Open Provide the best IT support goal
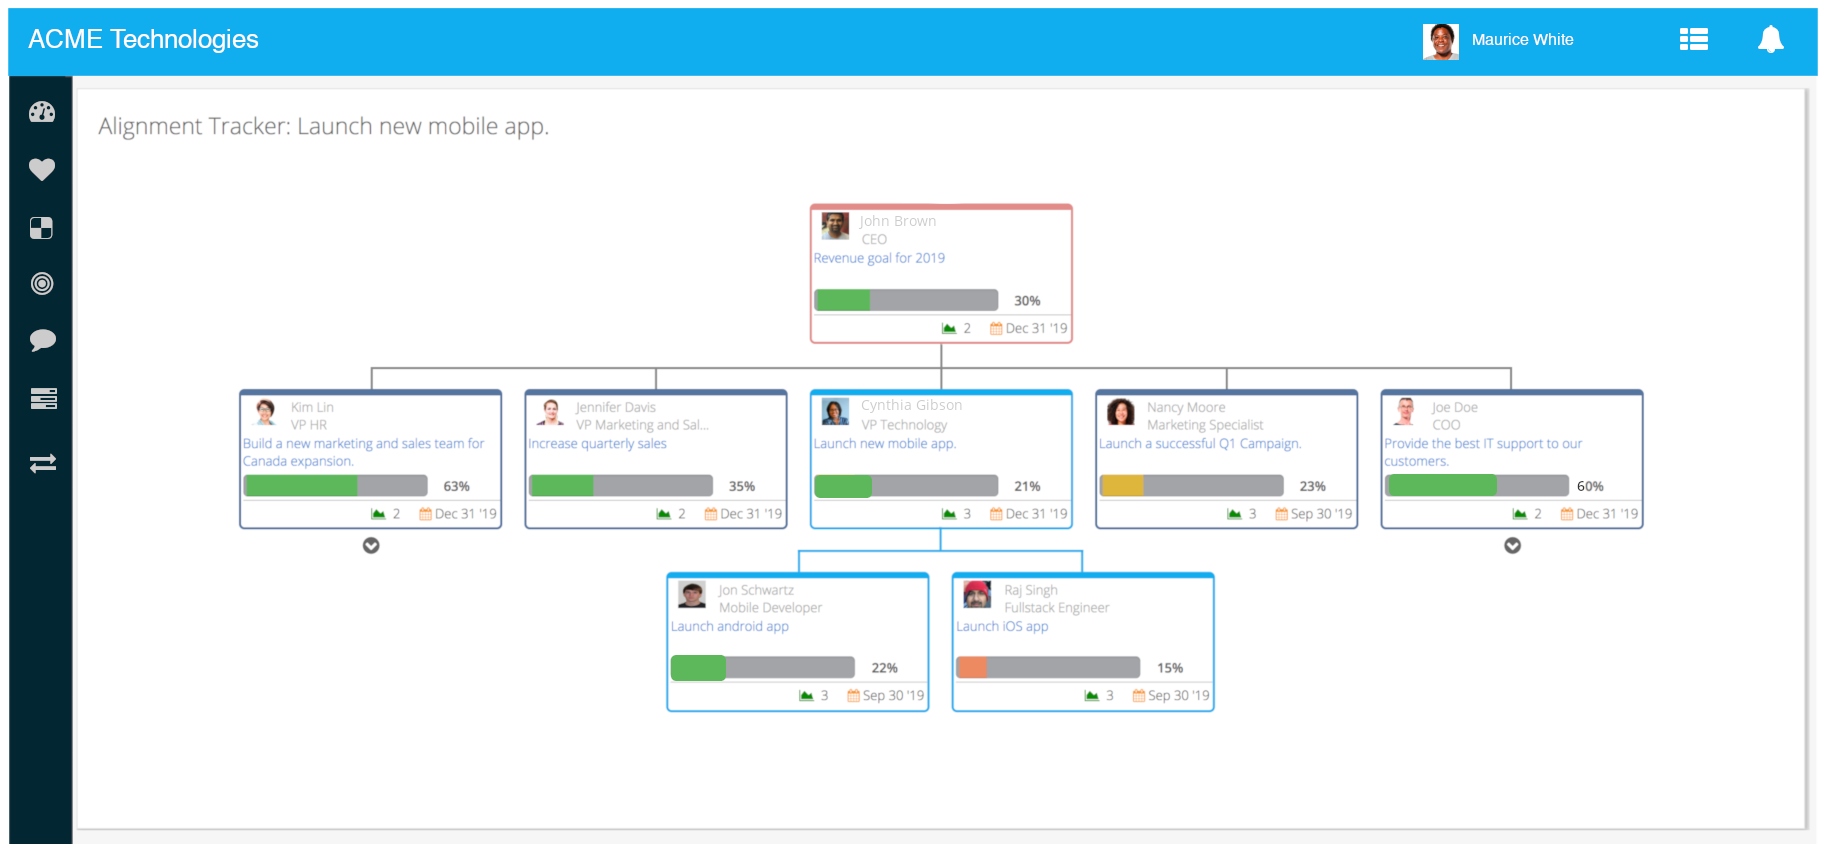The width and height of the screenshot is (1832, 844). (1483, 452)
